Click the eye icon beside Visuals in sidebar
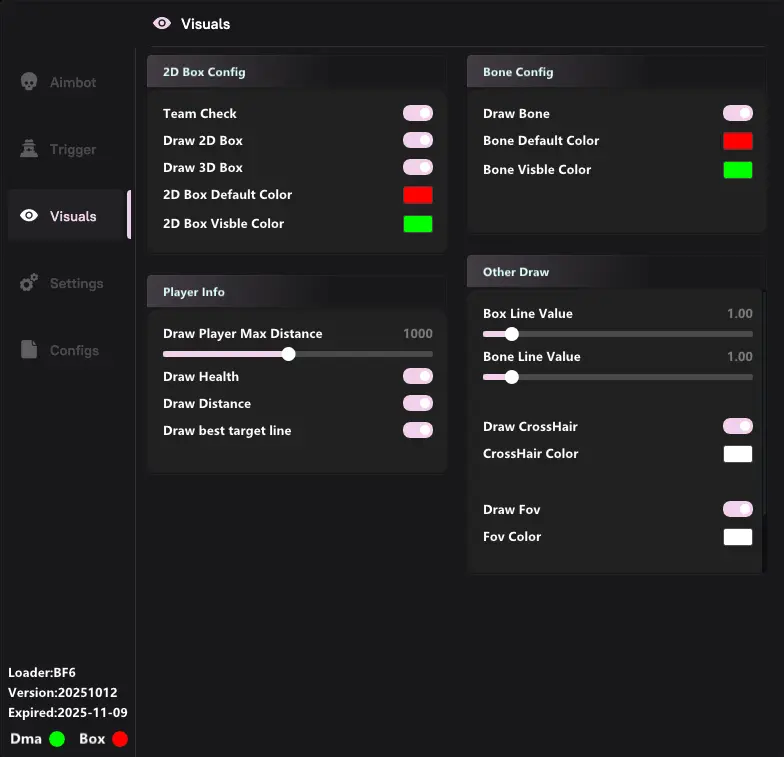 coord(29,216)
